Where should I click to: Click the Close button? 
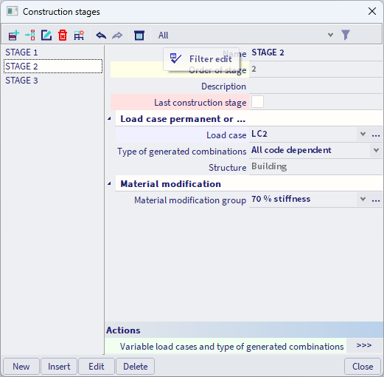point(363,367)
